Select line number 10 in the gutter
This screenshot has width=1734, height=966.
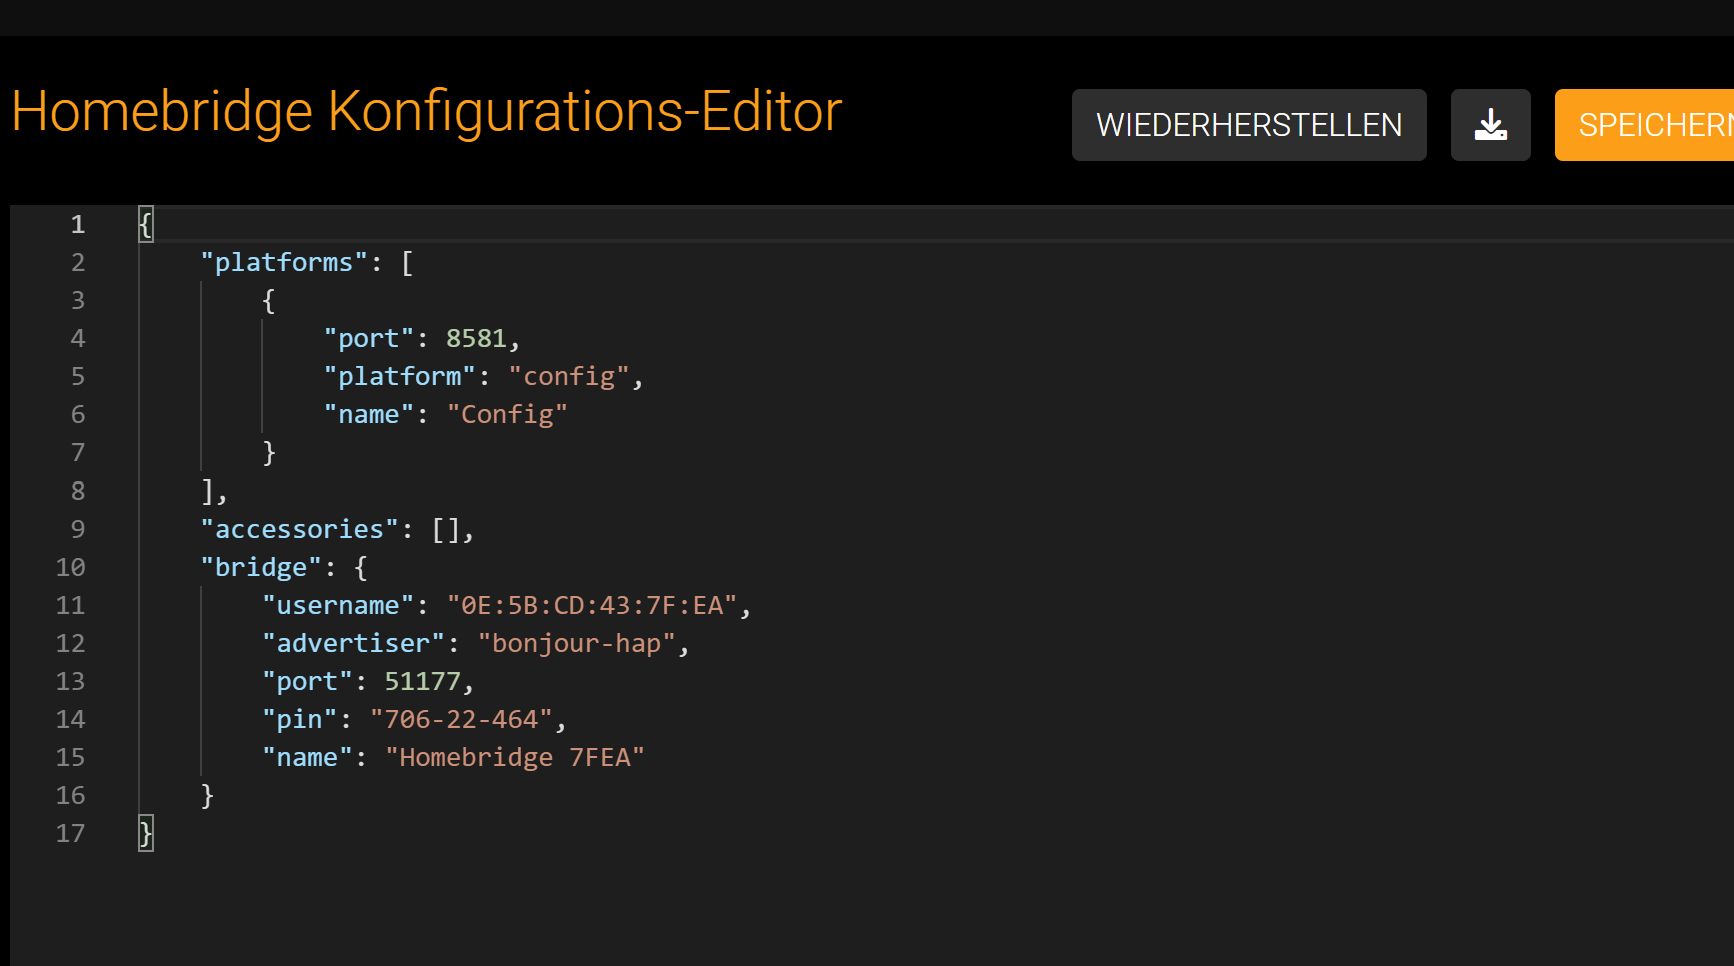[70, 568]
